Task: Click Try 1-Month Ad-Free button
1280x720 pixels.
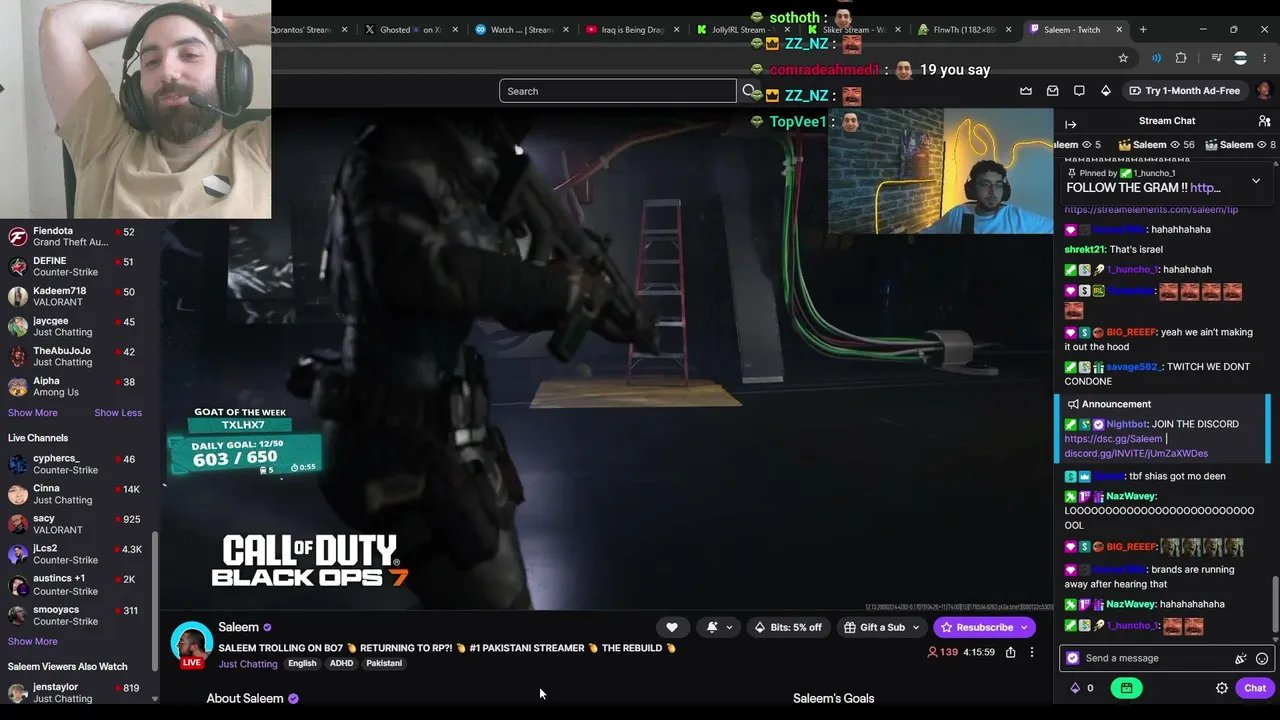Action: pos(1184,91)
